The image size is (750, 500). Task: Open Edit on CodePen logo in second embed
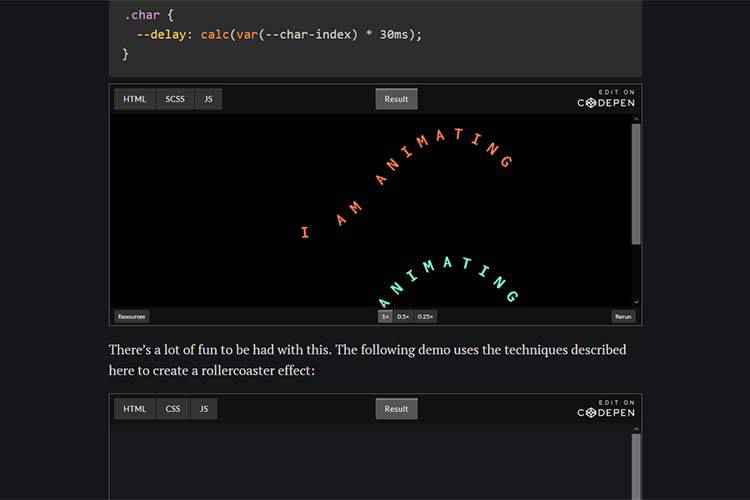coord(606,408)
